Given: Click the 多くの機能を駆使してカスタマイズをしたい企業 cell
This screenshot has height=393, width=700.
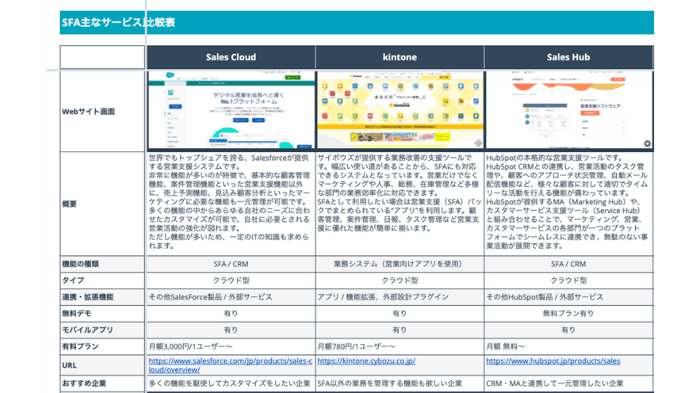Looking at the screenshot, I should pos(231,384).
